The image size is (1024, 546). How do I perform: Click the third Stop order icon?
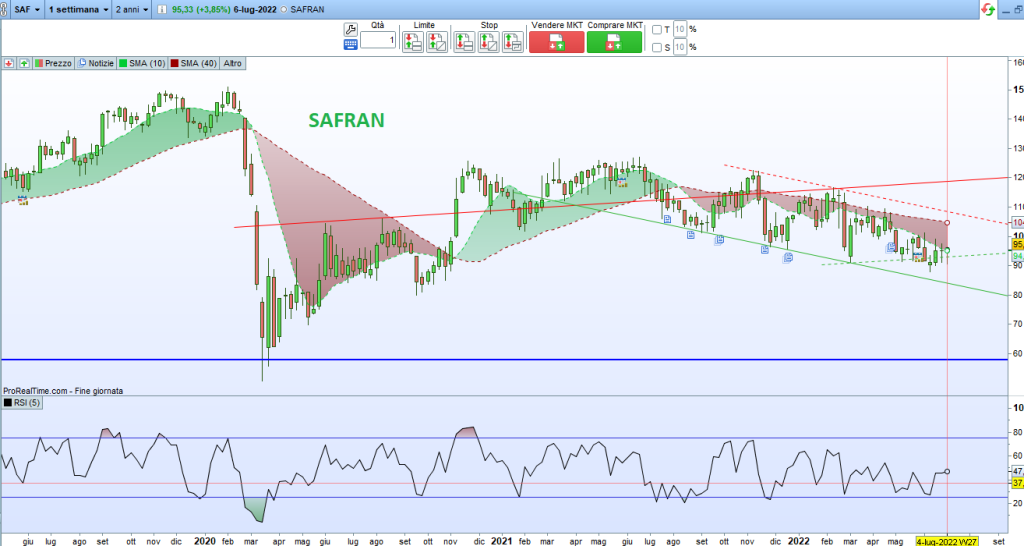coord(513,42)
